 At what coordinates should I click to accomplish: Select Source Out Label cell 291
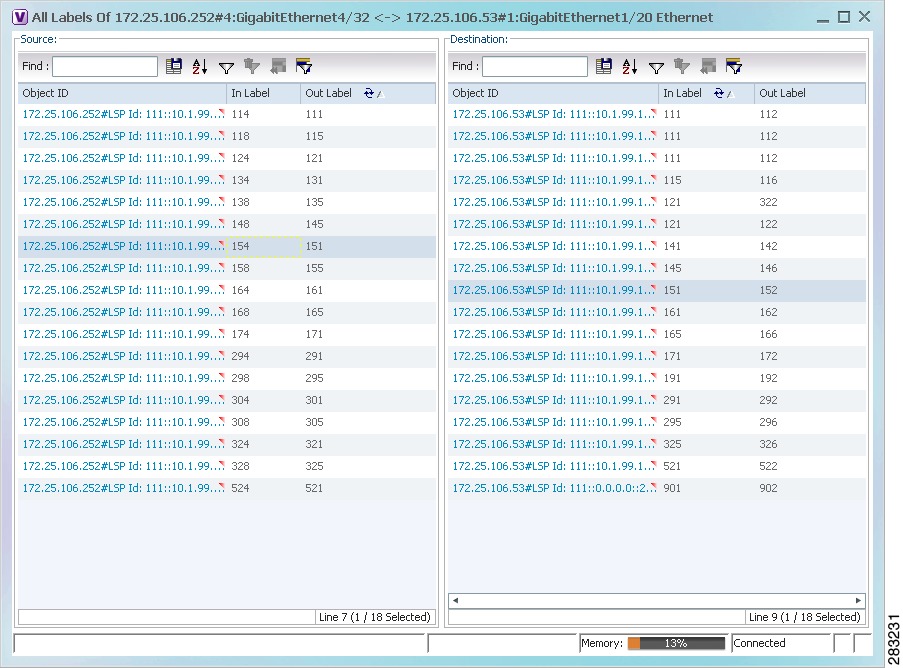point(368,356)
